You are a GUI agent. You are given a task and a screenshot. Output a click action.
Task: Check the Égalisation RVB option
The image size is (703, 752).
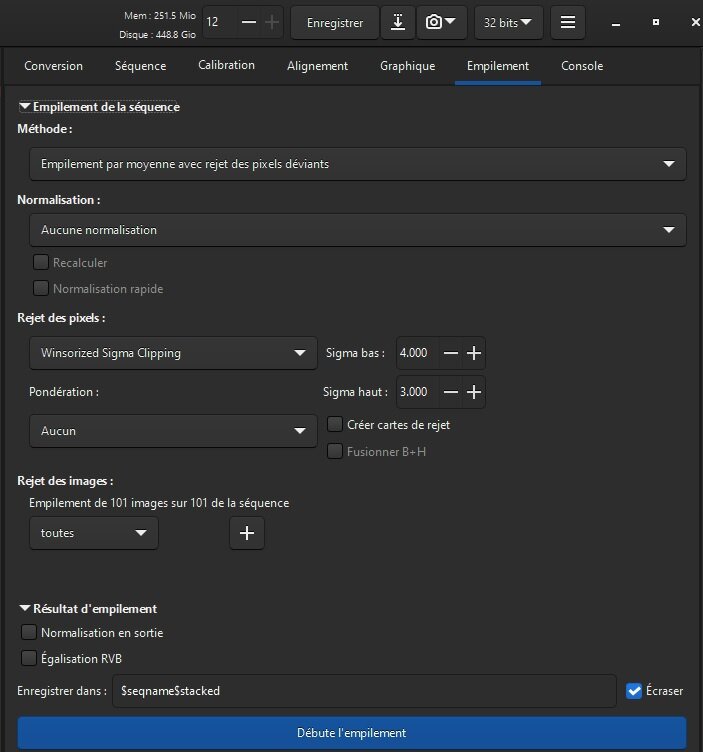click(29, 659)
